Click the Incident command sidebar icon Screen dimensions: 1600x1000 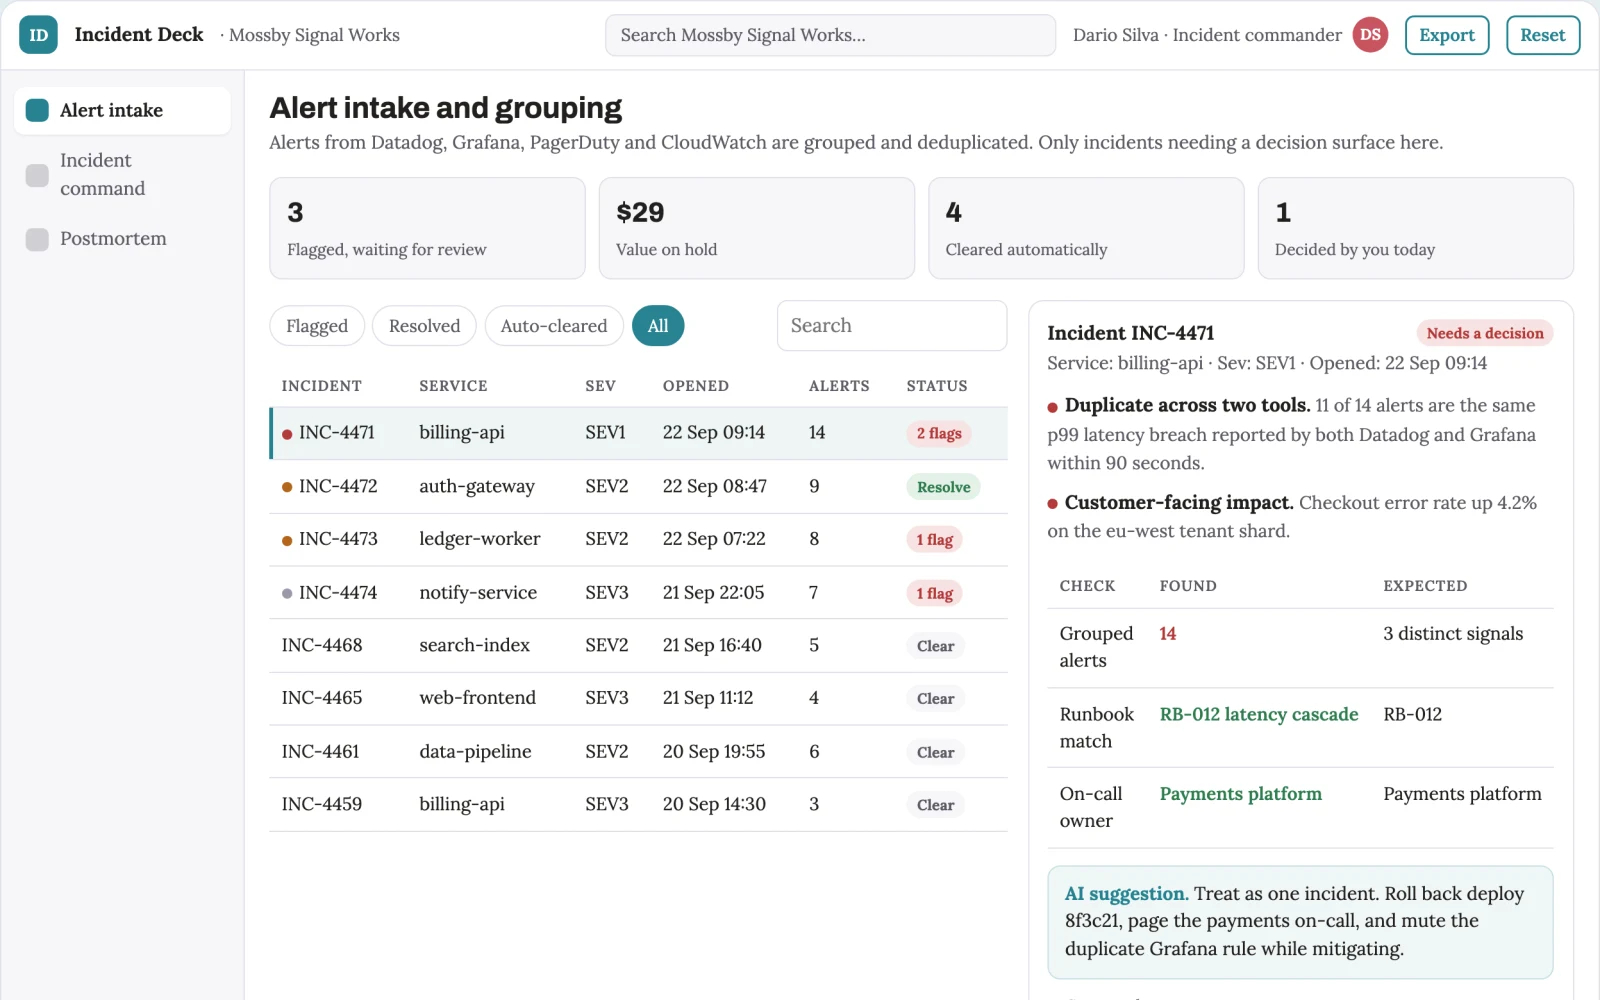37,175
